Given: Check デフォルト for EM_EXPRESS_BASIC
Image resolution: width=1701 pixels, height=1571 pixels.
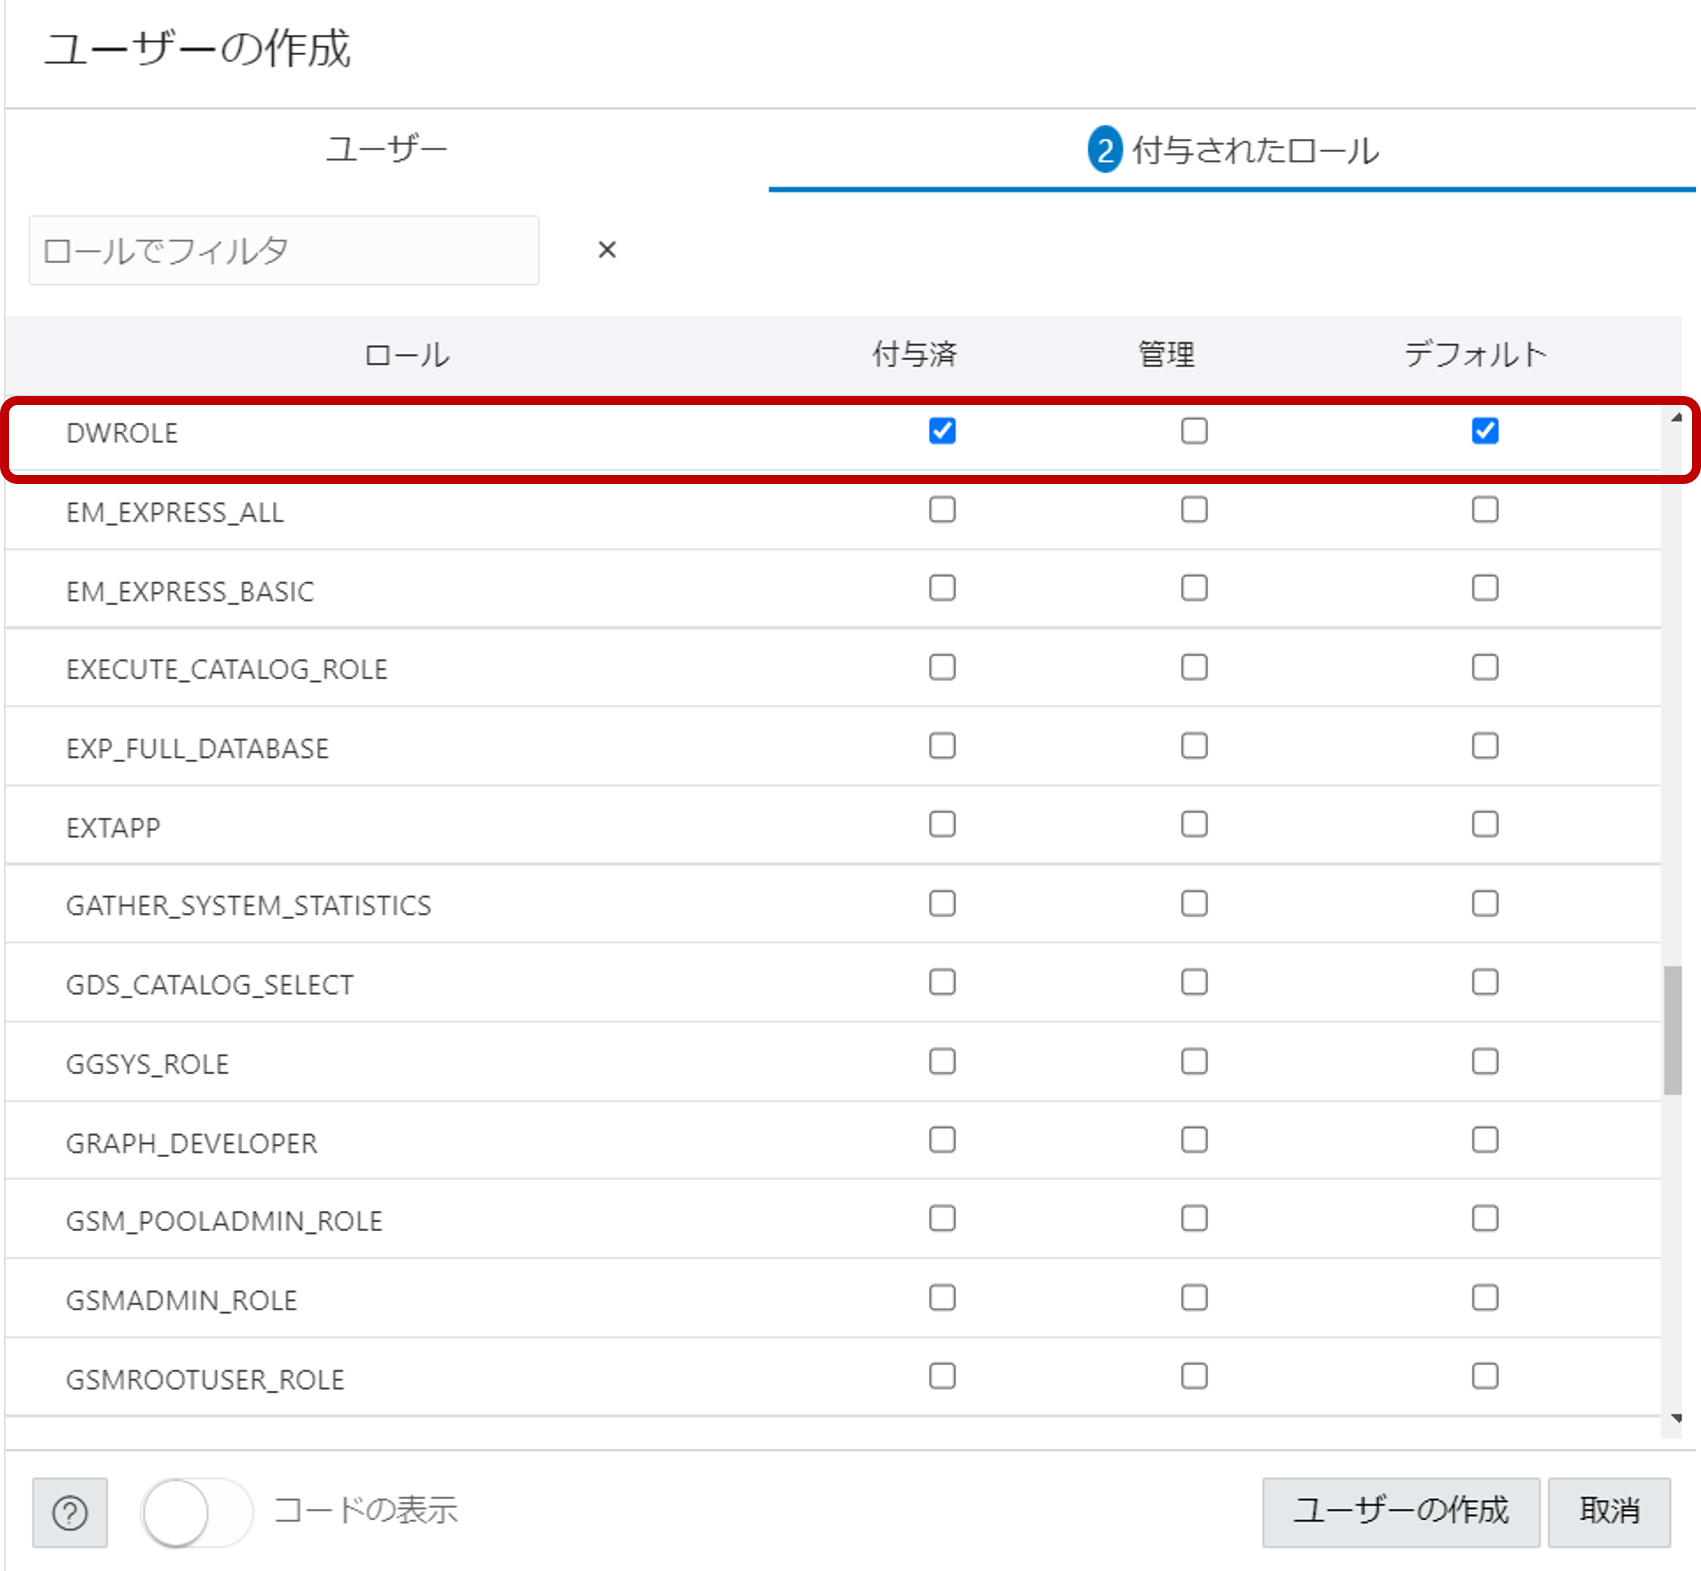Looking at the screenshot, I should pyautogui.click(x=1486, y=589).
